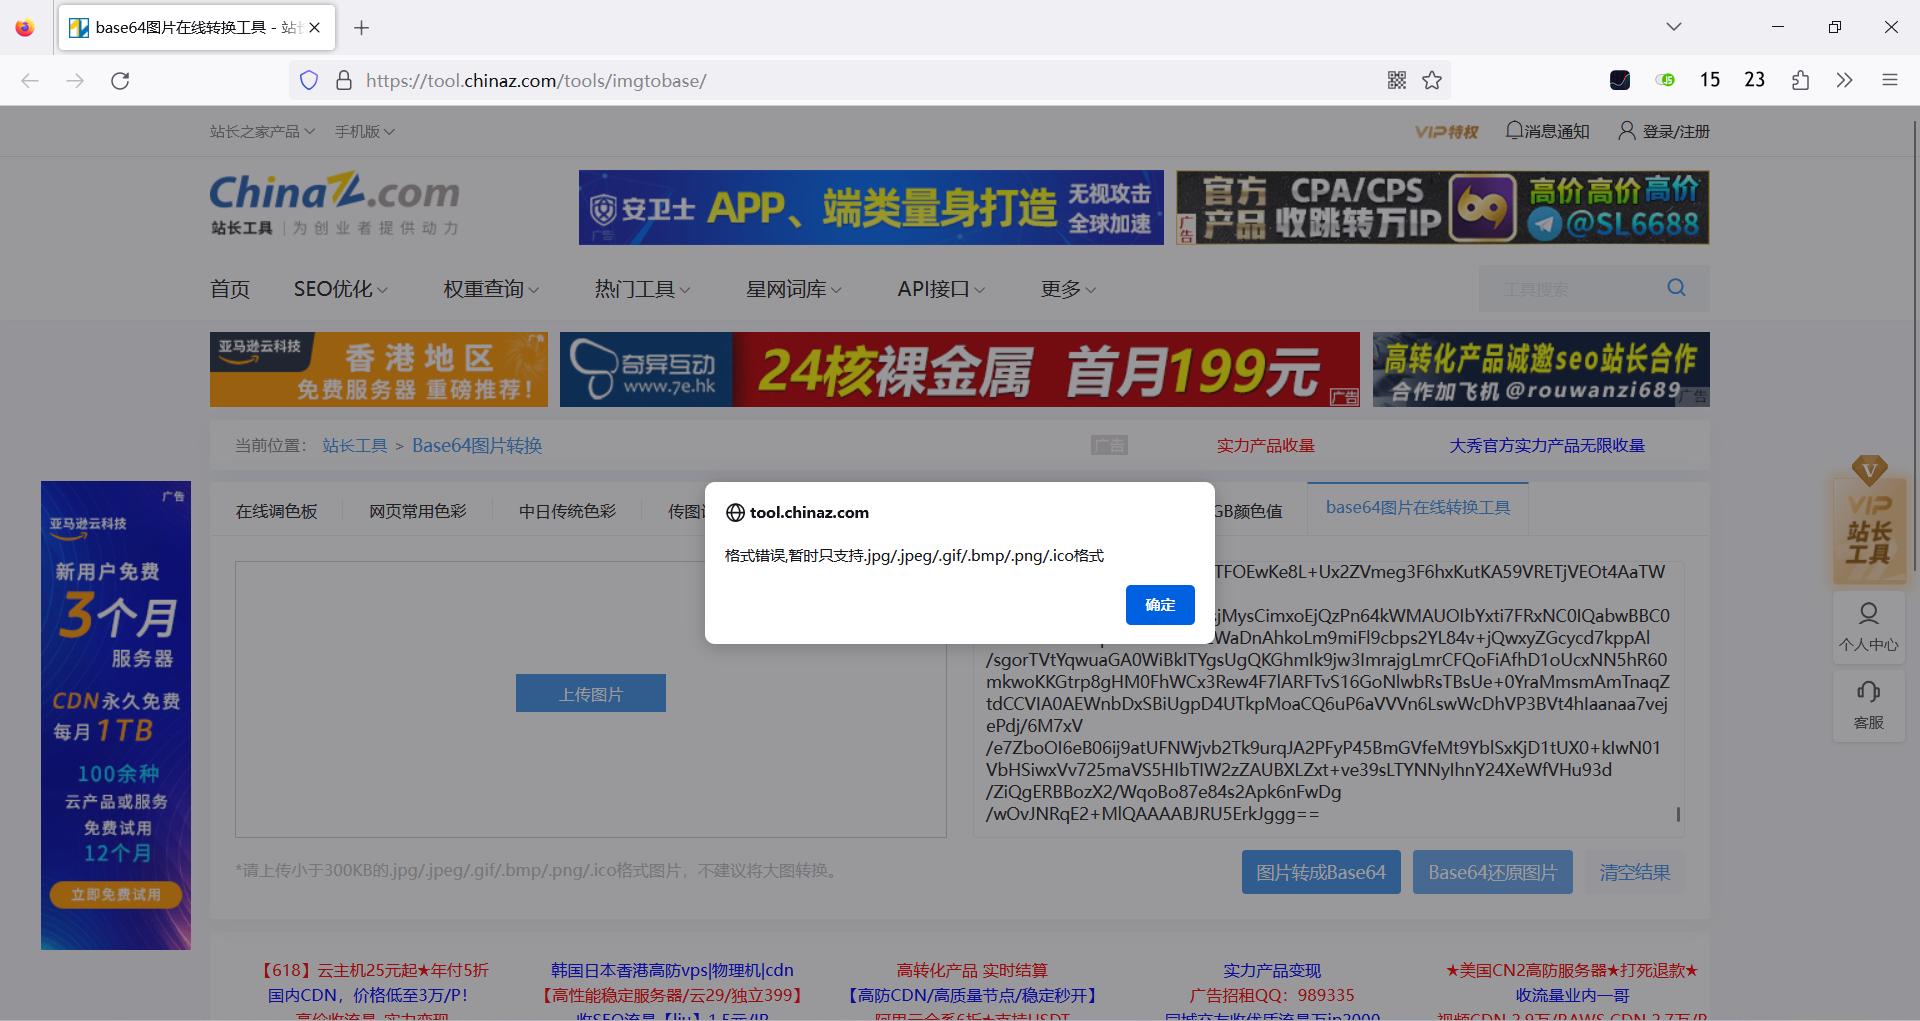
Task: Switch to the 在线调色板 tab
Action: [x=276, y=510]
